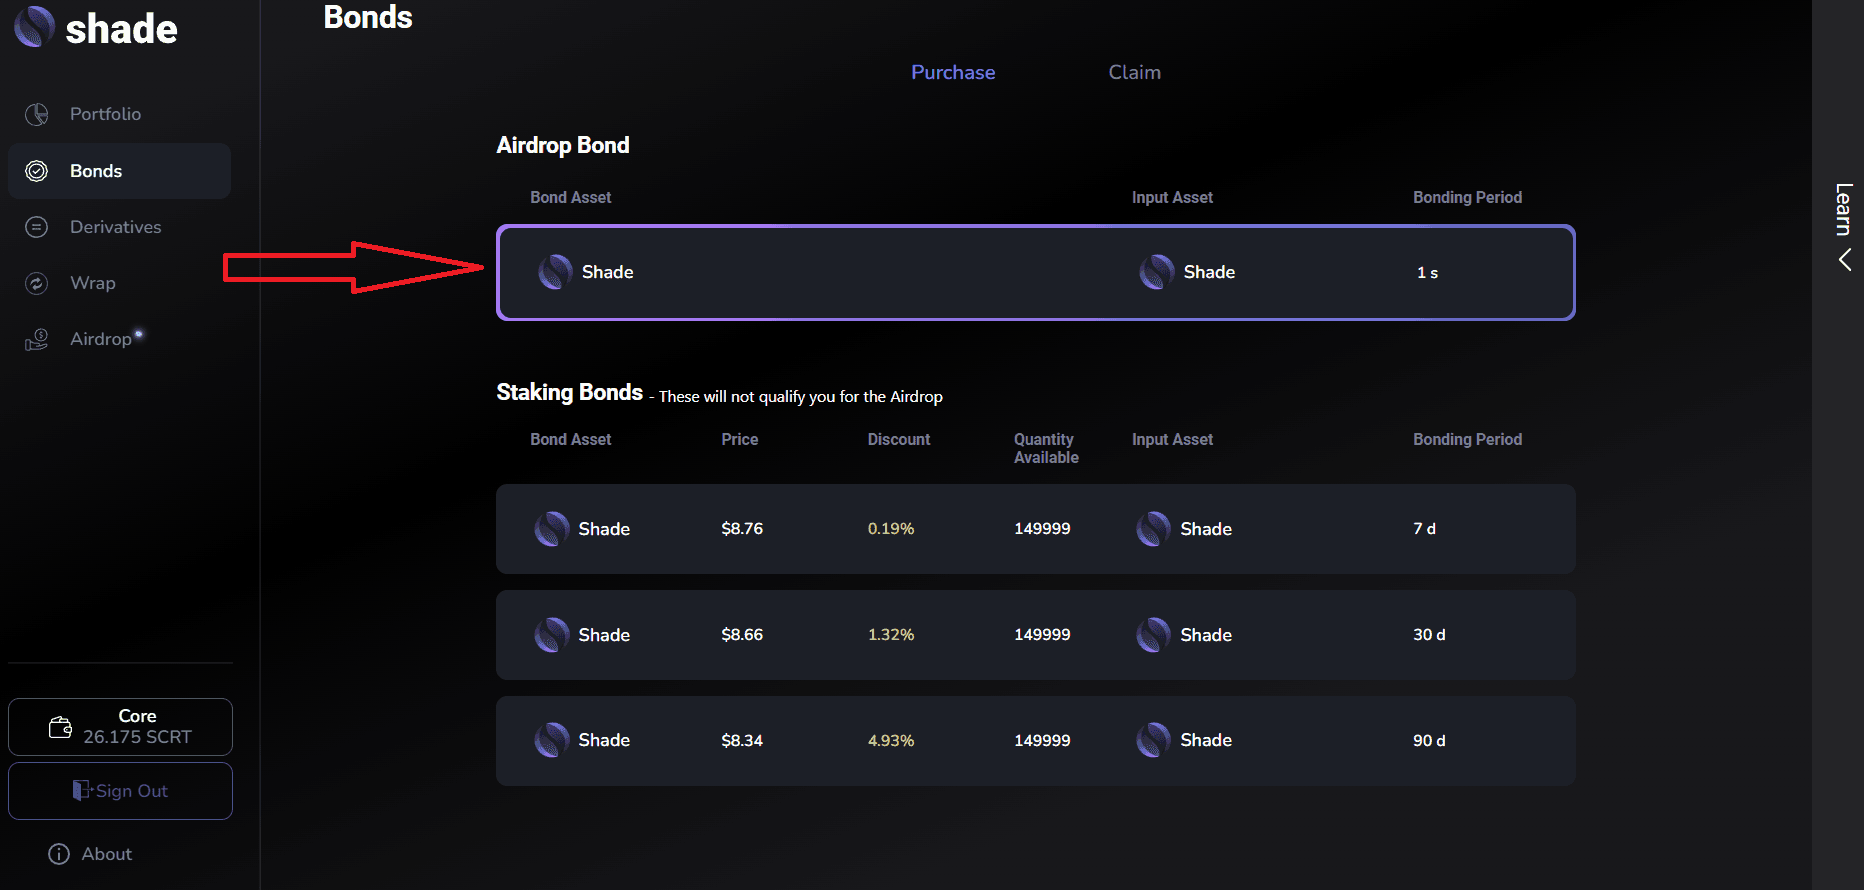Viewport: 1864px width, 890px height.
Task: Click the 1.32% discount value
Action: pyautogui.click(x=891, y=635)
